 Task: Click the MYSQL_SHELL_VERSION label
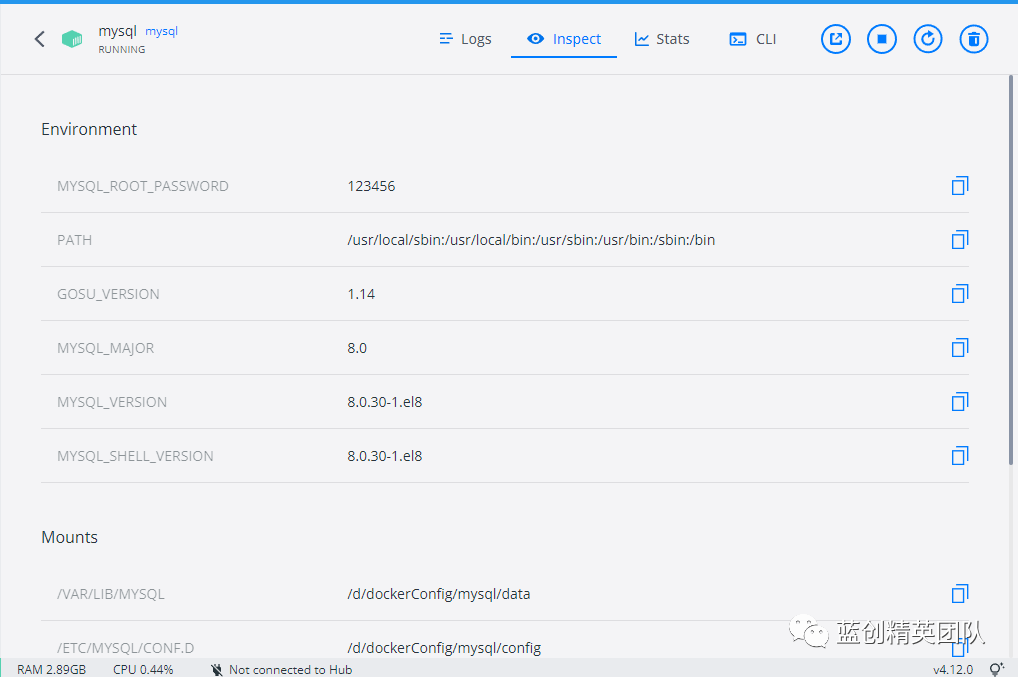135,456
